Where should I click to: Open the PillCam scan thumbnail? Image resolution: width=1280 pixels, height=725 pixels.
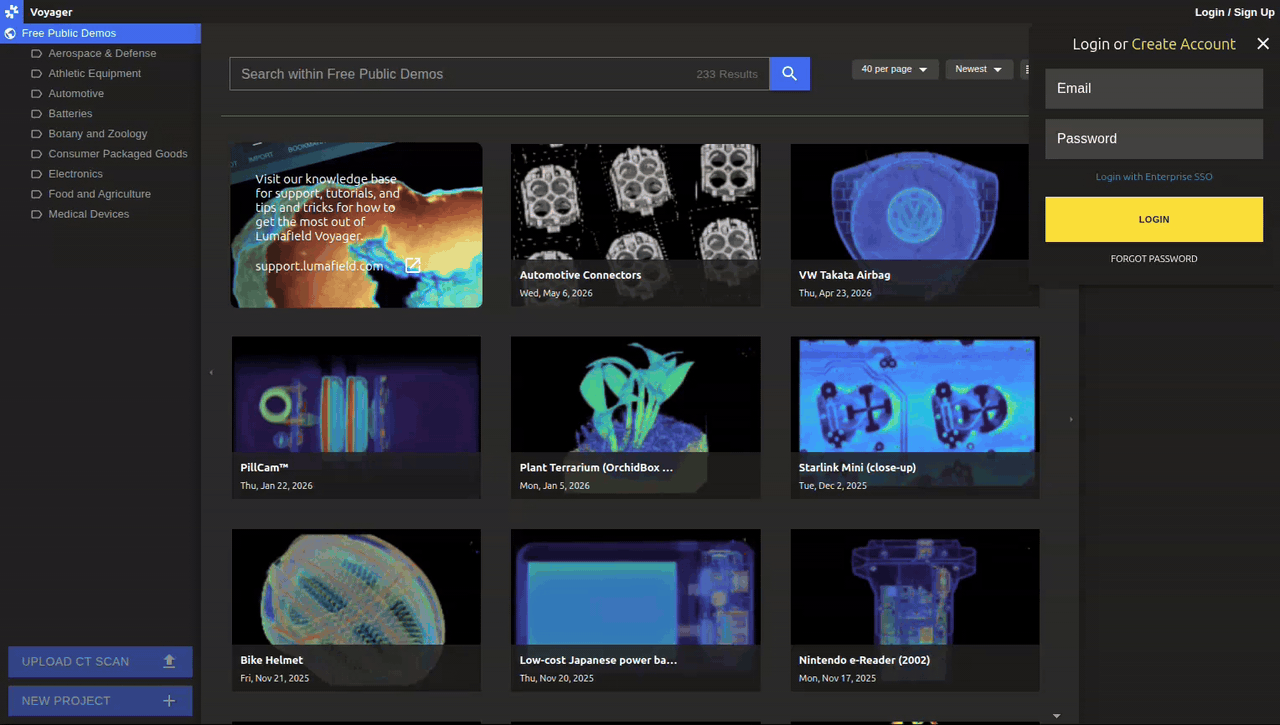point(356,417)
